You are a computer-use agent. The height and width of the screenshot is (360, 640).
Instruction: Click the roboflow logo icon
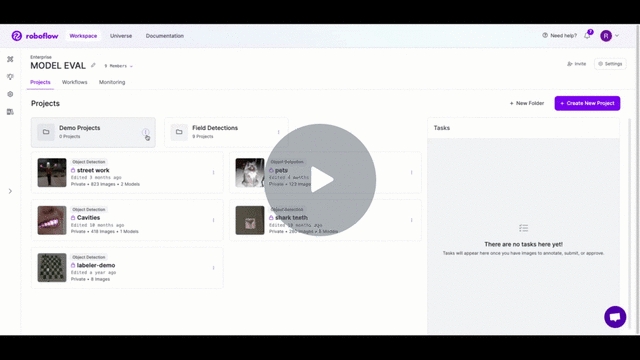tap(17, 36)
